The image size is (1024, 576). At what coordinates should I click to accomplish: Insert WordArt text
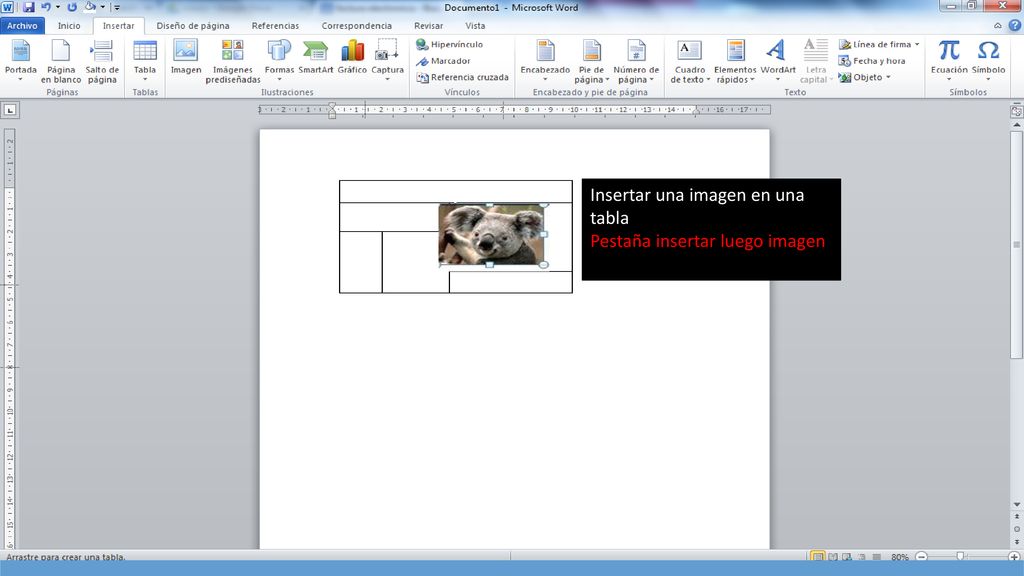pyautogui.click(x=777, y=61)
